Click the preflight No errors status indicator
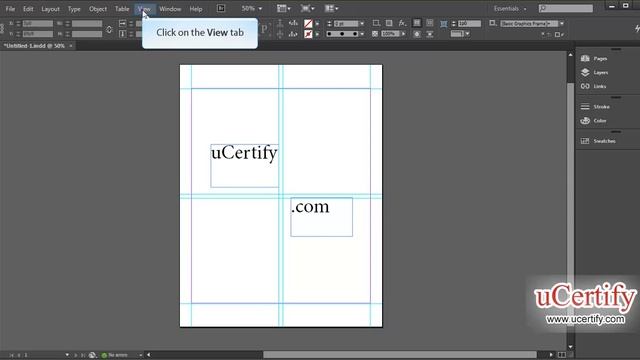The height and width of the screenshot is (360, 640). click(115, 355)
